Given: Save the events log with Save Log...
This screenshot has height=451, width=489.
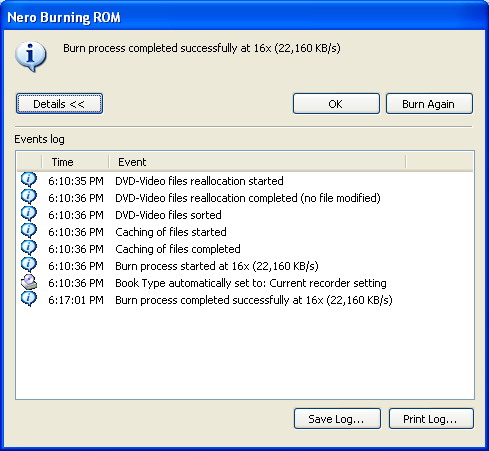Looking at the screenshot, I should coord(337,419).
